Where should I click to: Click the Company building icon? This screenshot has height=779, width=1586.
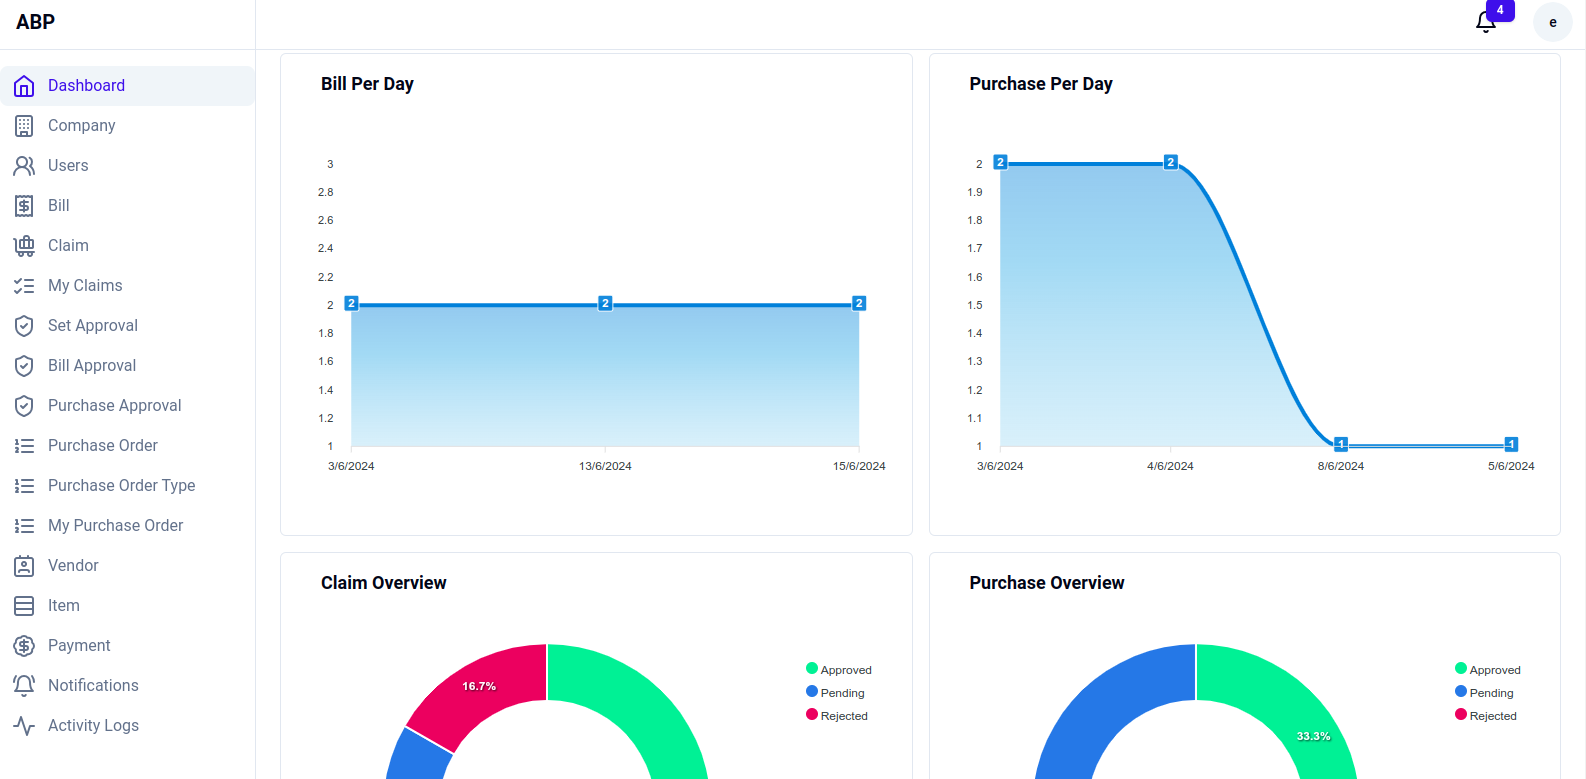pos(24,126)
